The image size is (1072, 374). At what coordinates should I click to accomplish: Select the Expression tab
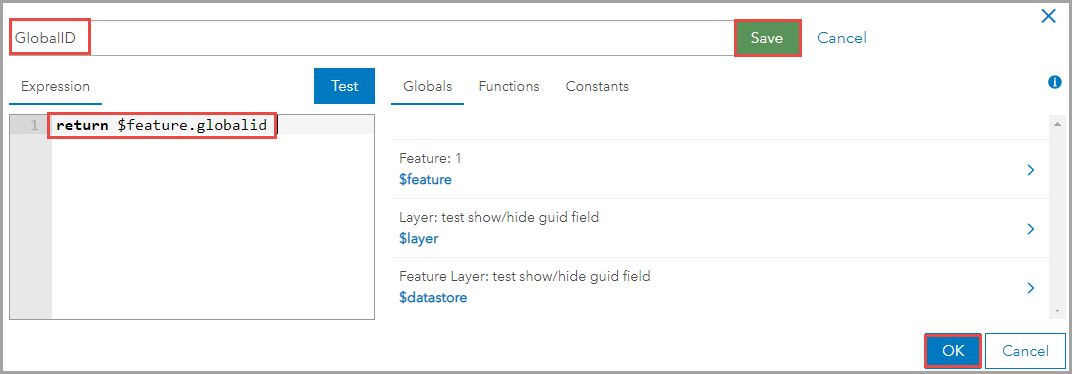click(55, 87)
